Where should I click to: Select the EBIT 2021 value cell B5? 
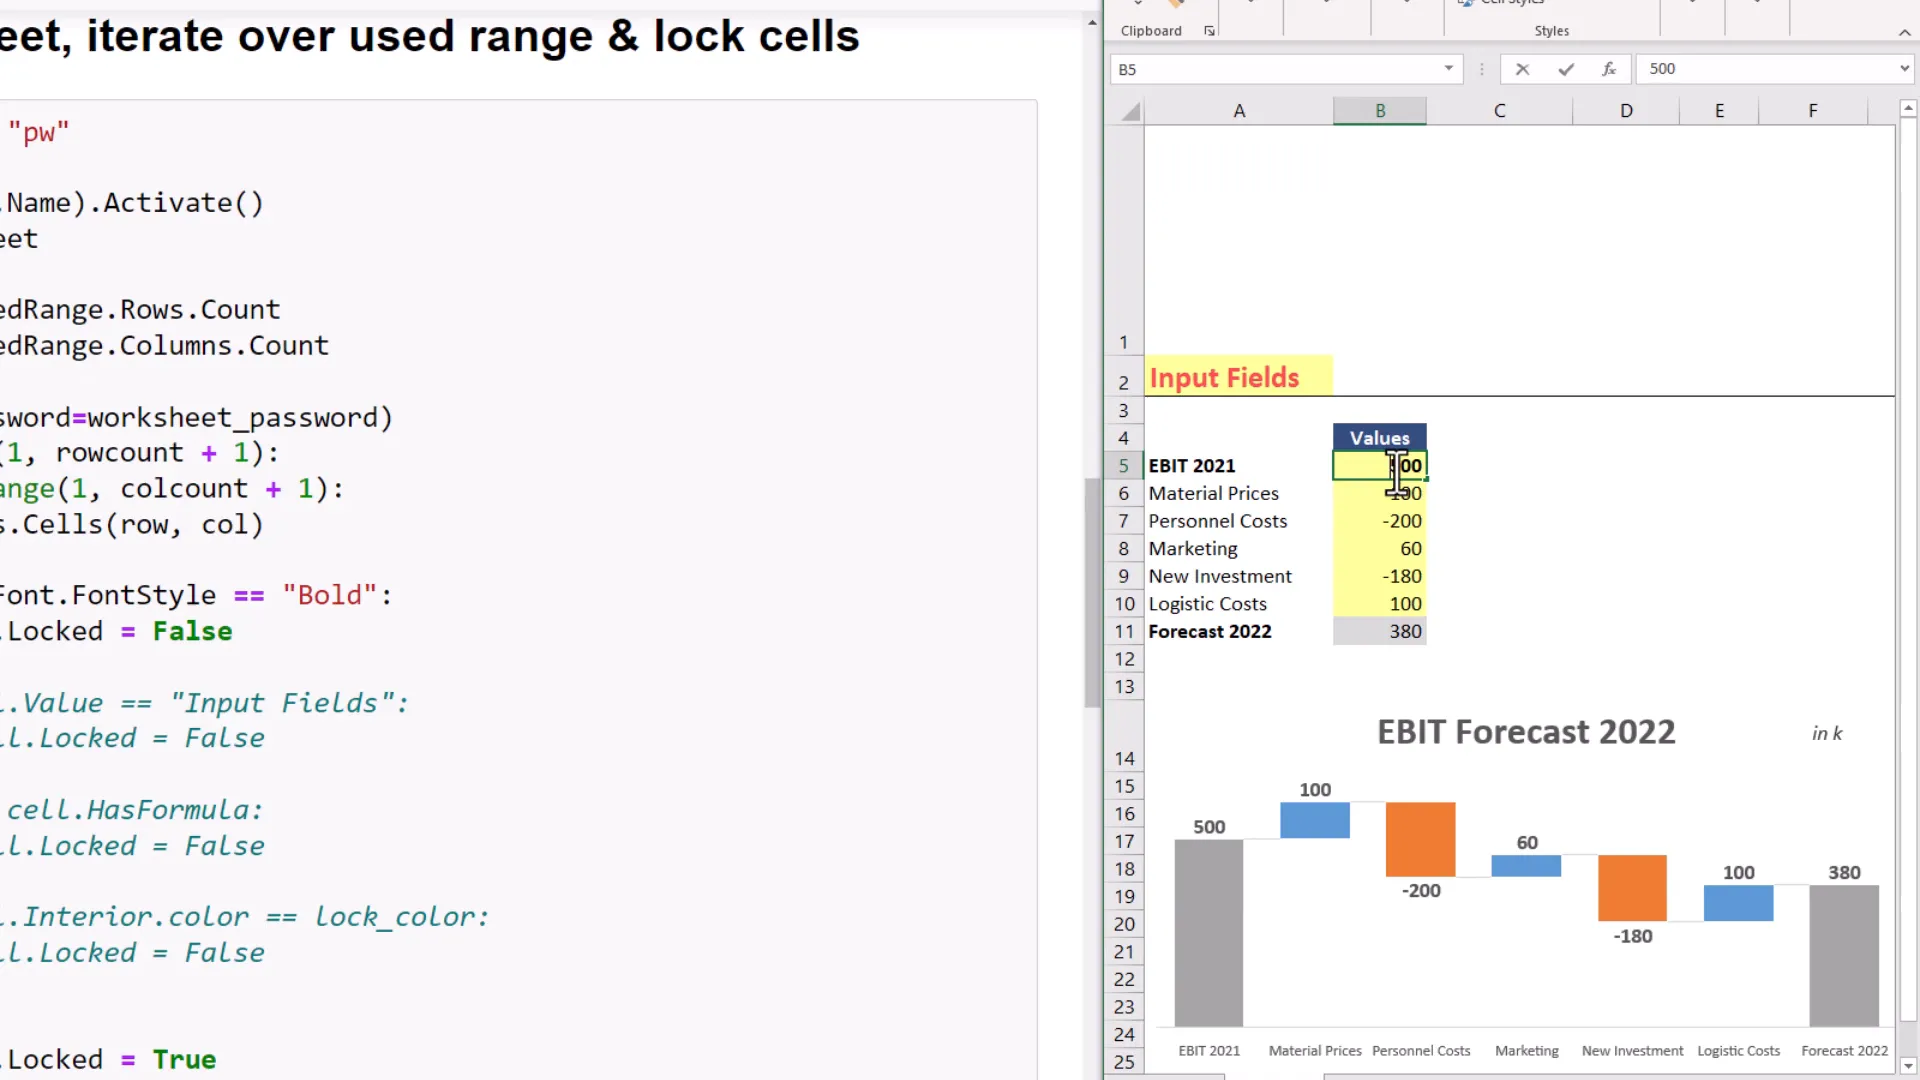(1380, 466)
